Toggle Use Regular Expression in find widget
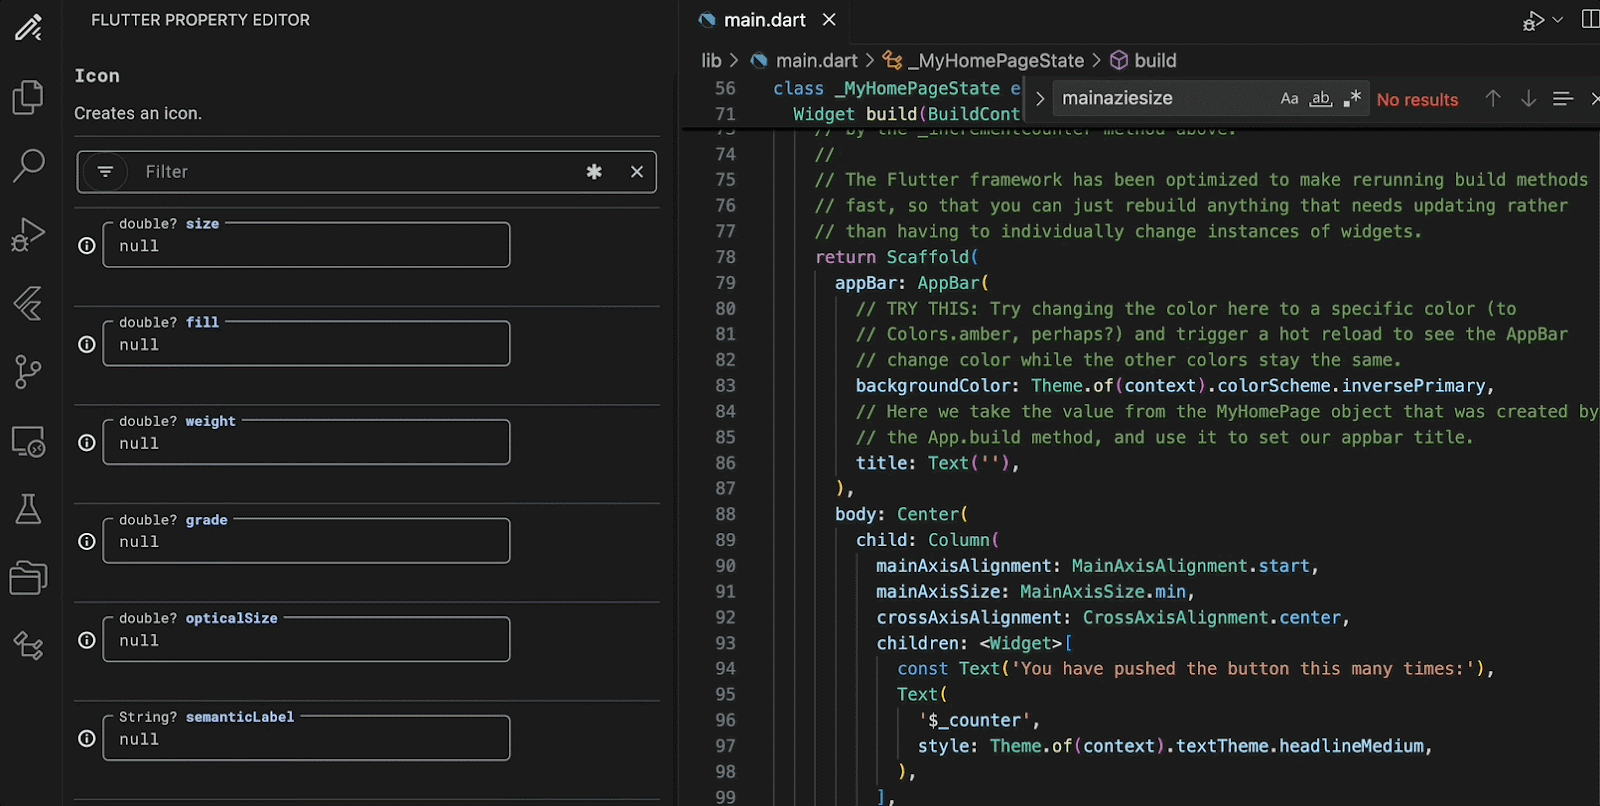Viewport: 1600px width, 806px height. (1352, 99)
